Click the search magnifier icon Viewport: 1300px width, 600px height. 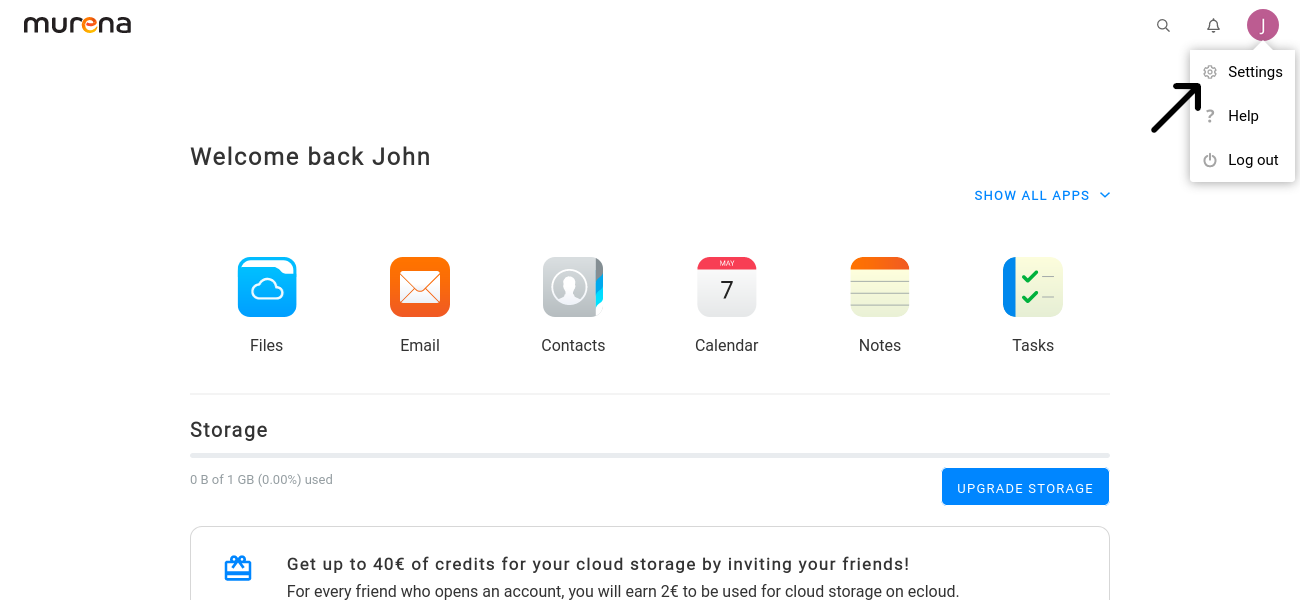[x=1163, y=25]
